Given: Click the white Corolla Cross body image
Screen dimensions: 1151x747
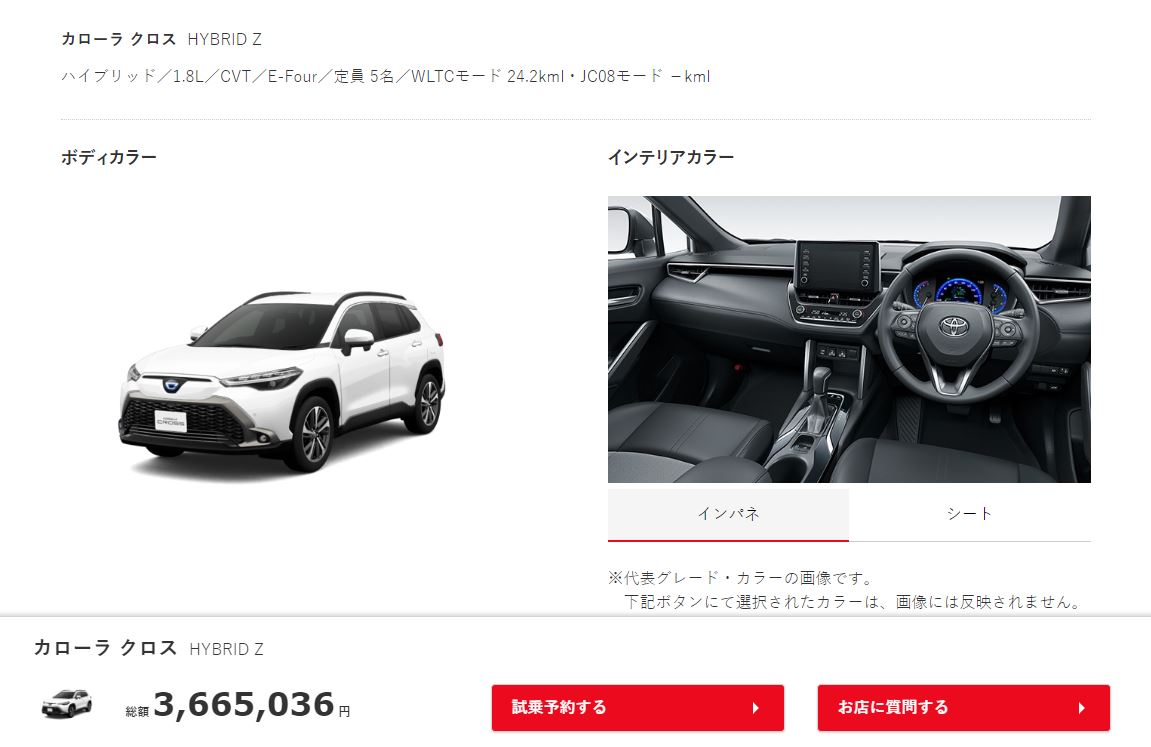Looking at the screenshot, I should [282, 380].
